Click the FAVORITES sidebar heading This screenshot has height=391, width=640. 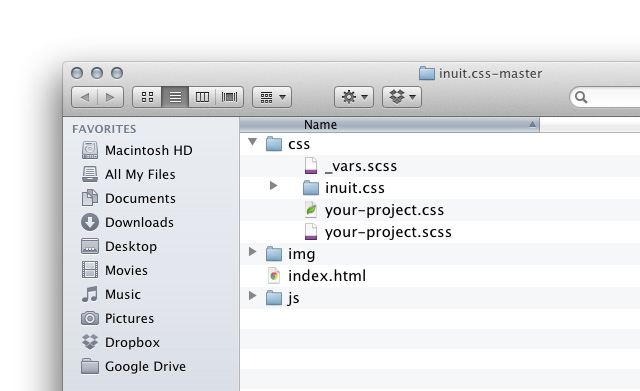104,129
